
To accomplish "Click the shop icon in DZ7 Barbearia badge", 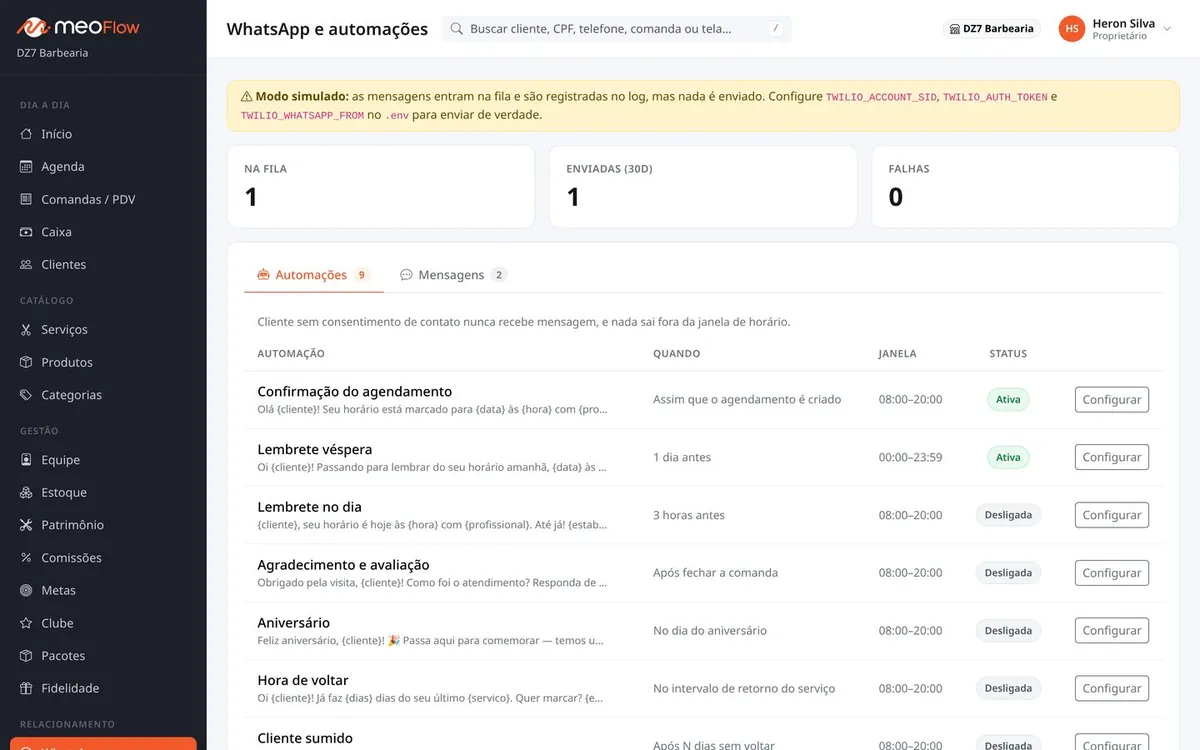I will click(x=954, y=29).
